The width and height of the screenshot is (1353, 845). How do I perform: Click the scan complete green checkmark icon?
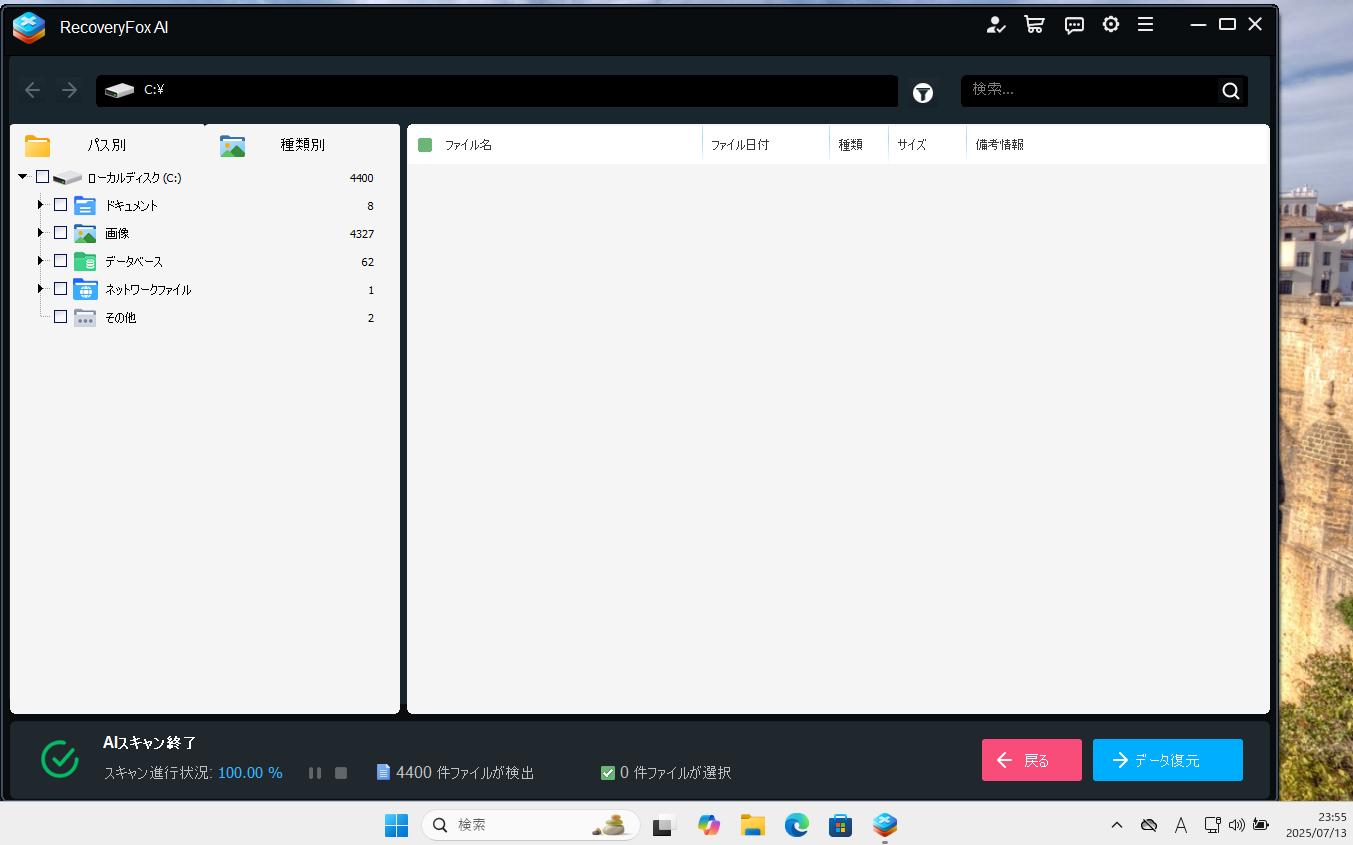click(x=60, y=759)
